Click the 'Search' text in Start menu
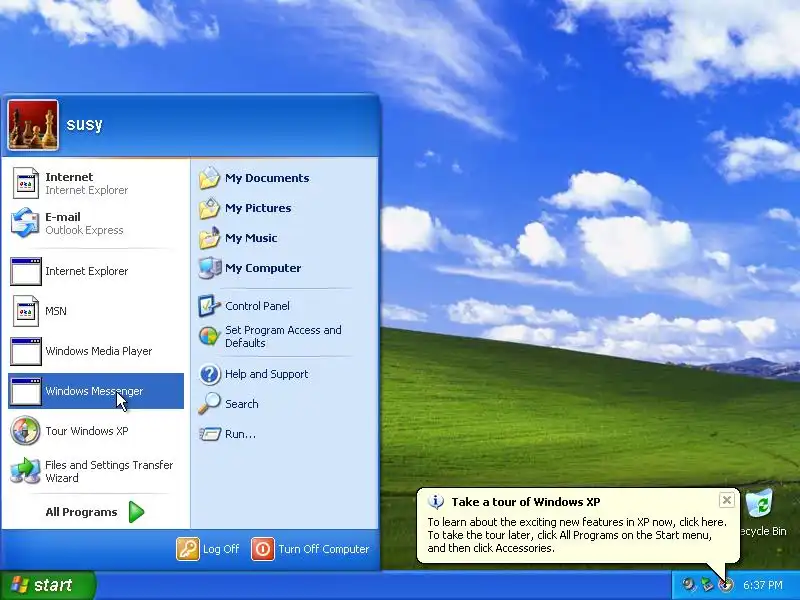 point(241,404)
